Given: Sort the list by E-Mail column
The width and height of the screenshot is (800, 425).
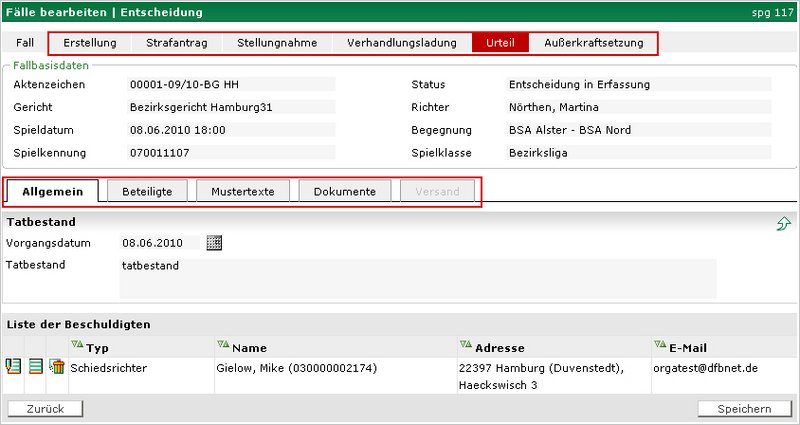Looking at the screenshot, I should pos(659,346).
